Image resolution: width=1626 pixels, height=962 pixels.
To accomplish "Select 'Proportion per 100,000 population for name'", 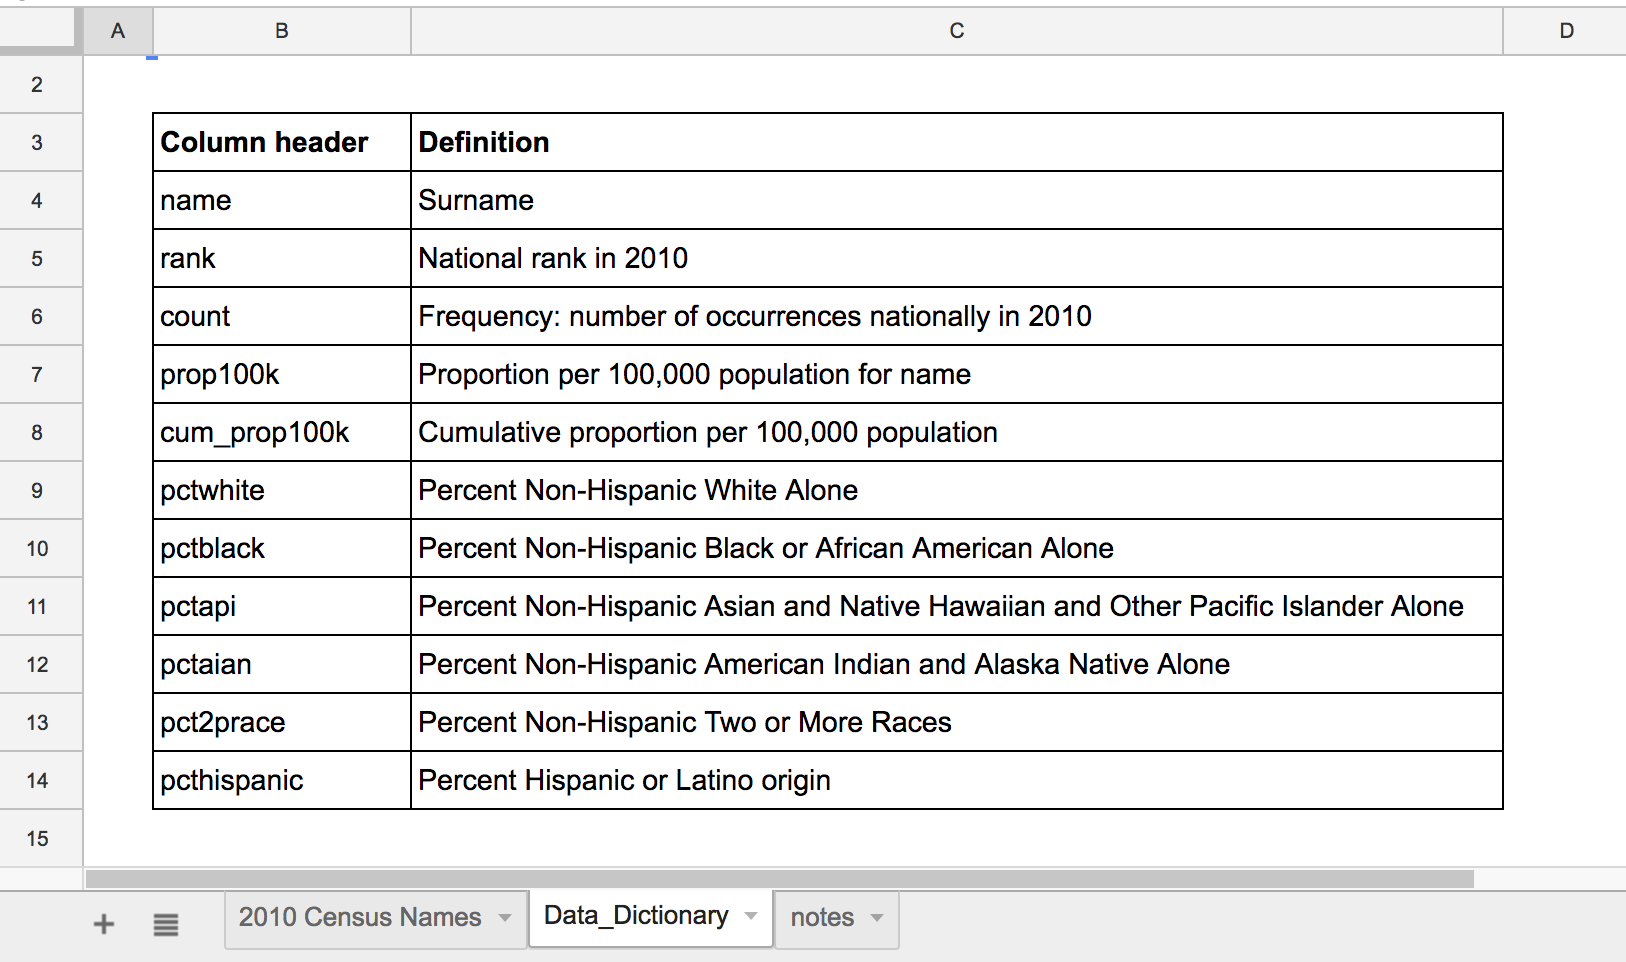I will point(957,374).
